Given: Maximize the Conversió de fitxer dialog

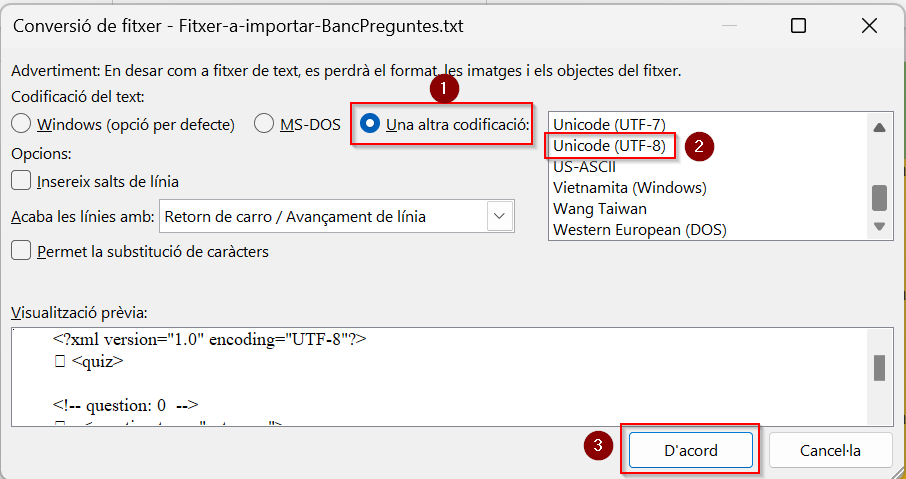Looking at the screenshot, I should pos(799,25).
